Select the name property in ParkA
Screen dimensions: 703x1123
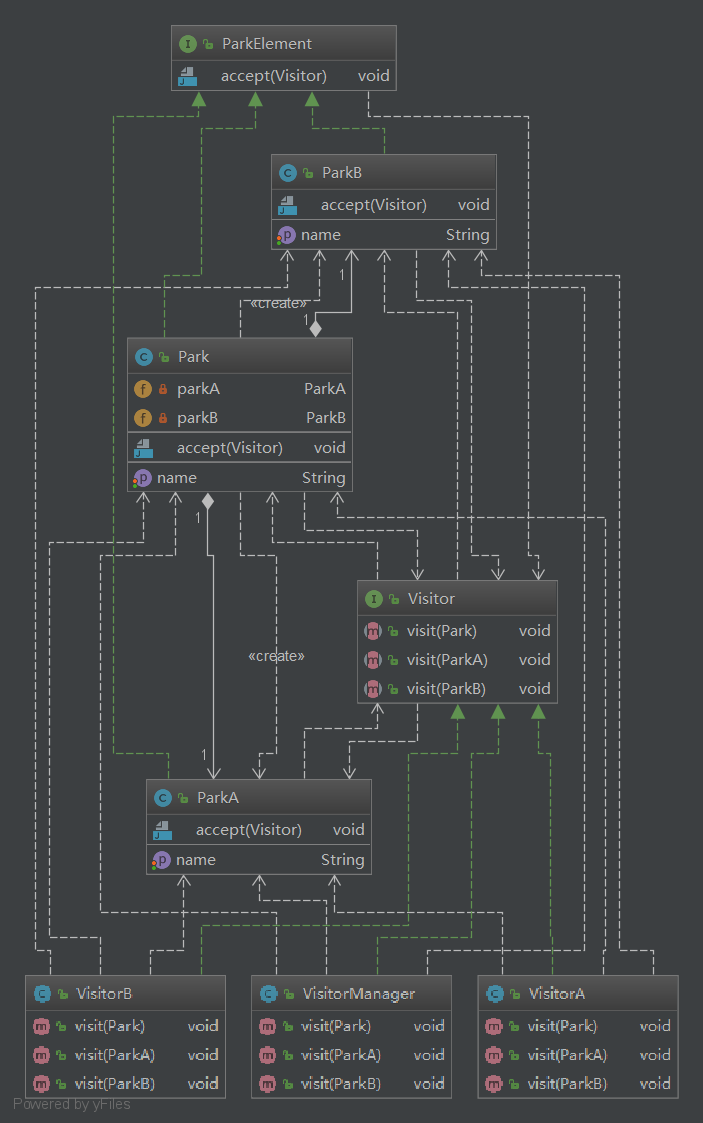(x=196, y=860)
